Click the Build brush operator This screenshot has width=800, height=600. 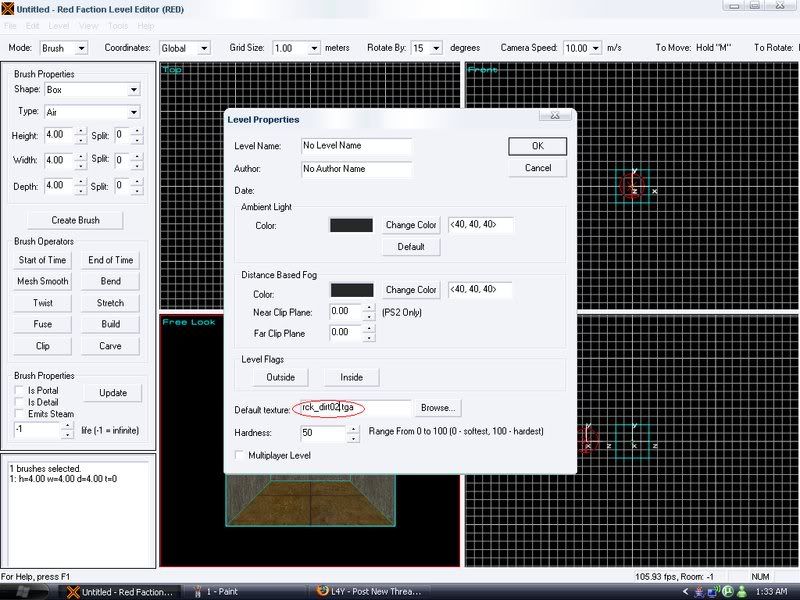coord(110,324)
